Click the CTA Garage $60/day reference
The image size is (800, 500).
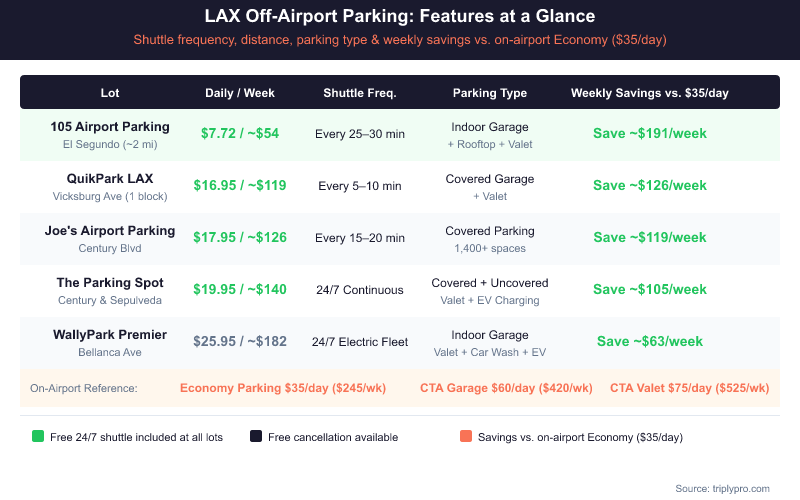click(x=506, y=388)
